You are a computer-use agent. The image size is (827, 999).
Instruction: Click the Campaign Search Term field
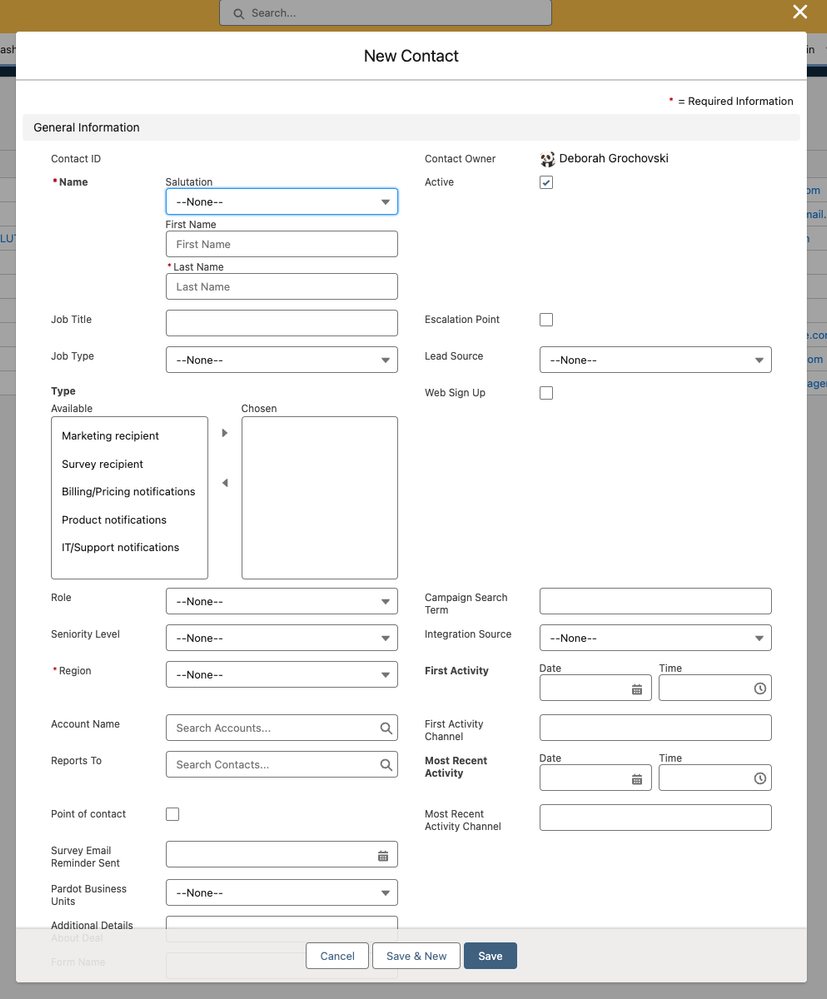[655, 601]
